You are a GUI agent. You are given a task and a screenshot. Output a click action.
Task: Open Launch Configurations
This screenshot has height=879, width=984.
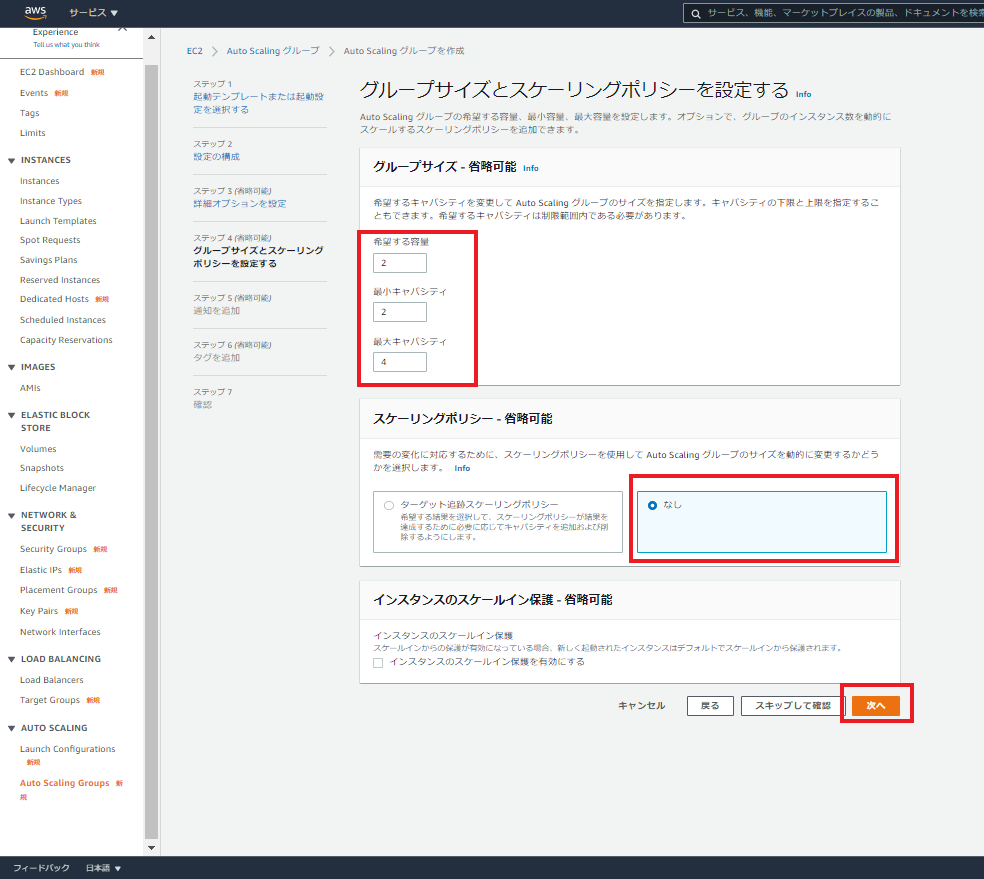point(67,749)
